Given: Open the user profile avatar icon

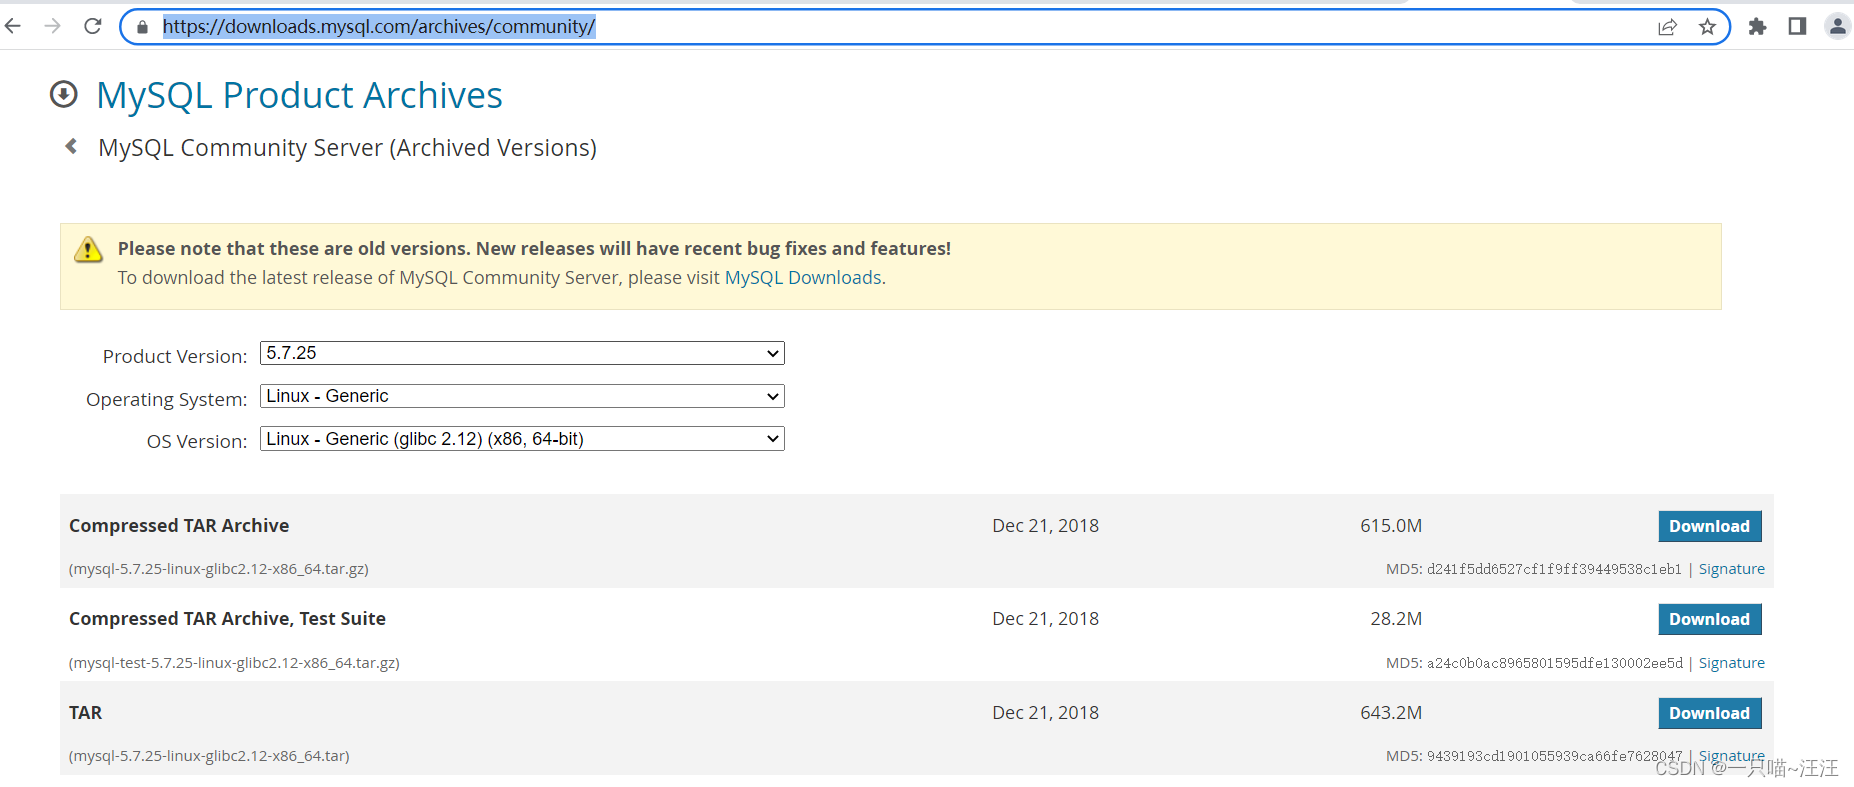Looking at the screenshot, I should point(1838,26).
